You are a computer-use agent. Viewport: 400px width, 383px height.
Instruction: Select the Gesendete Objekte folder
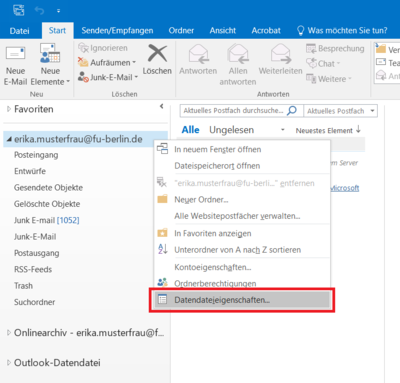coord(48,188)
